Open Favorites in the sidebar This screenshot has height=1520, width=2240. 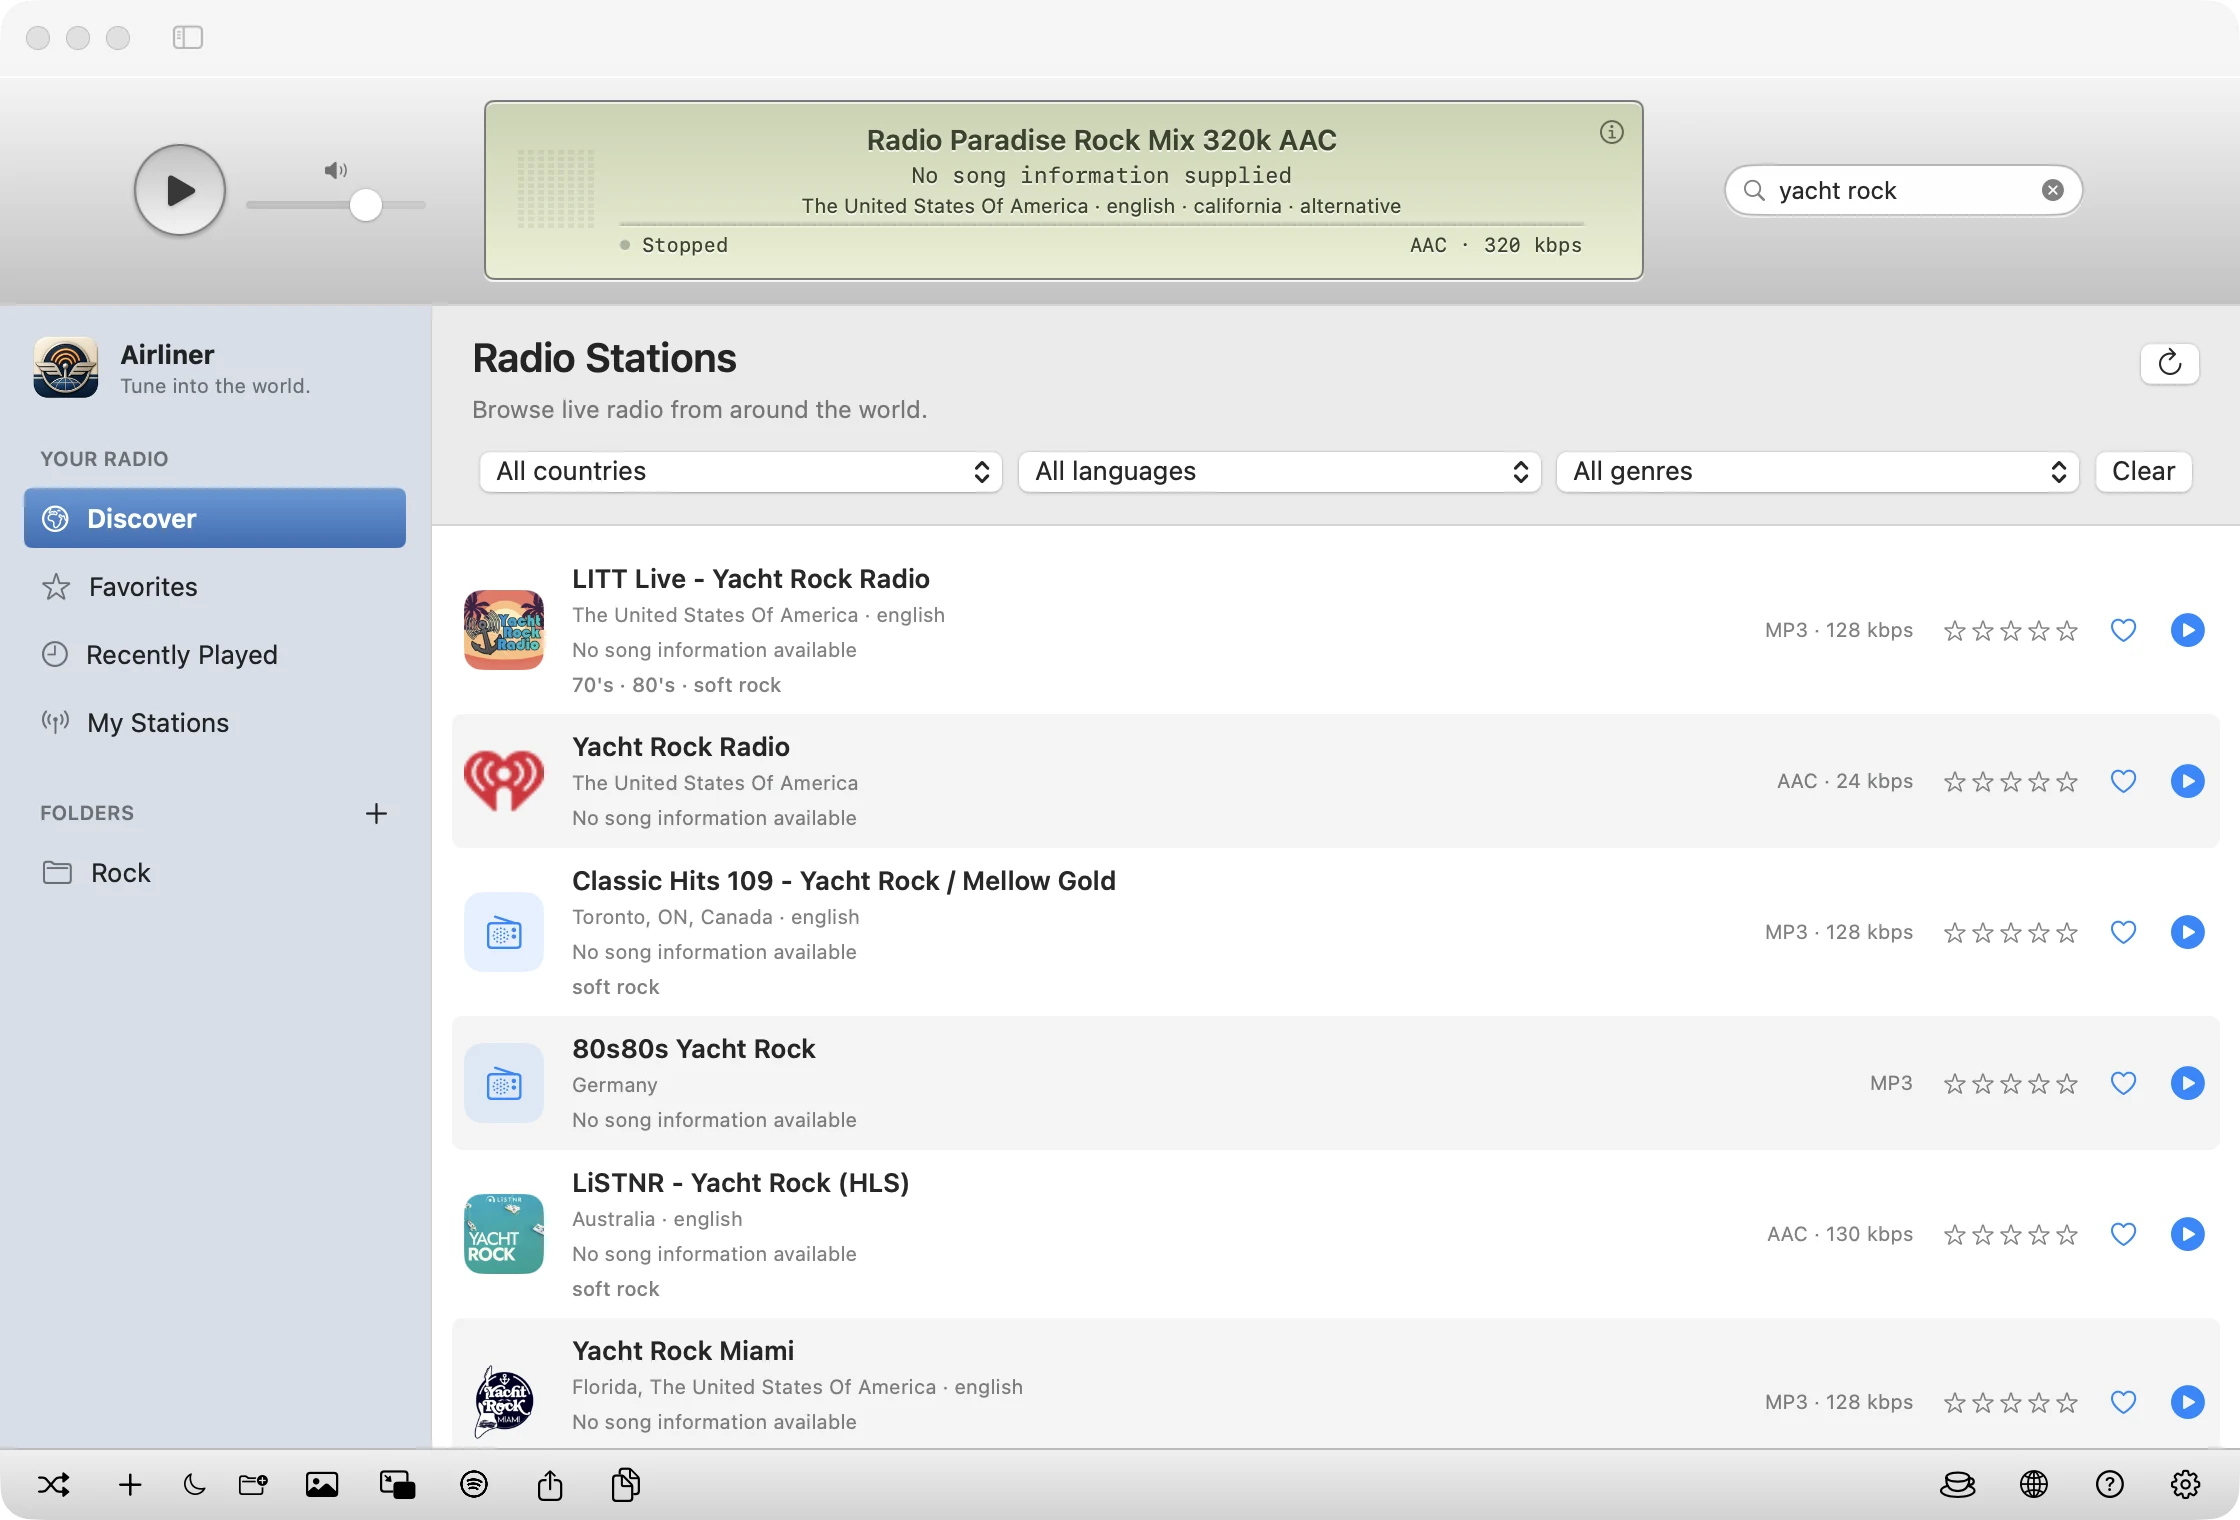tap(215, 586)
